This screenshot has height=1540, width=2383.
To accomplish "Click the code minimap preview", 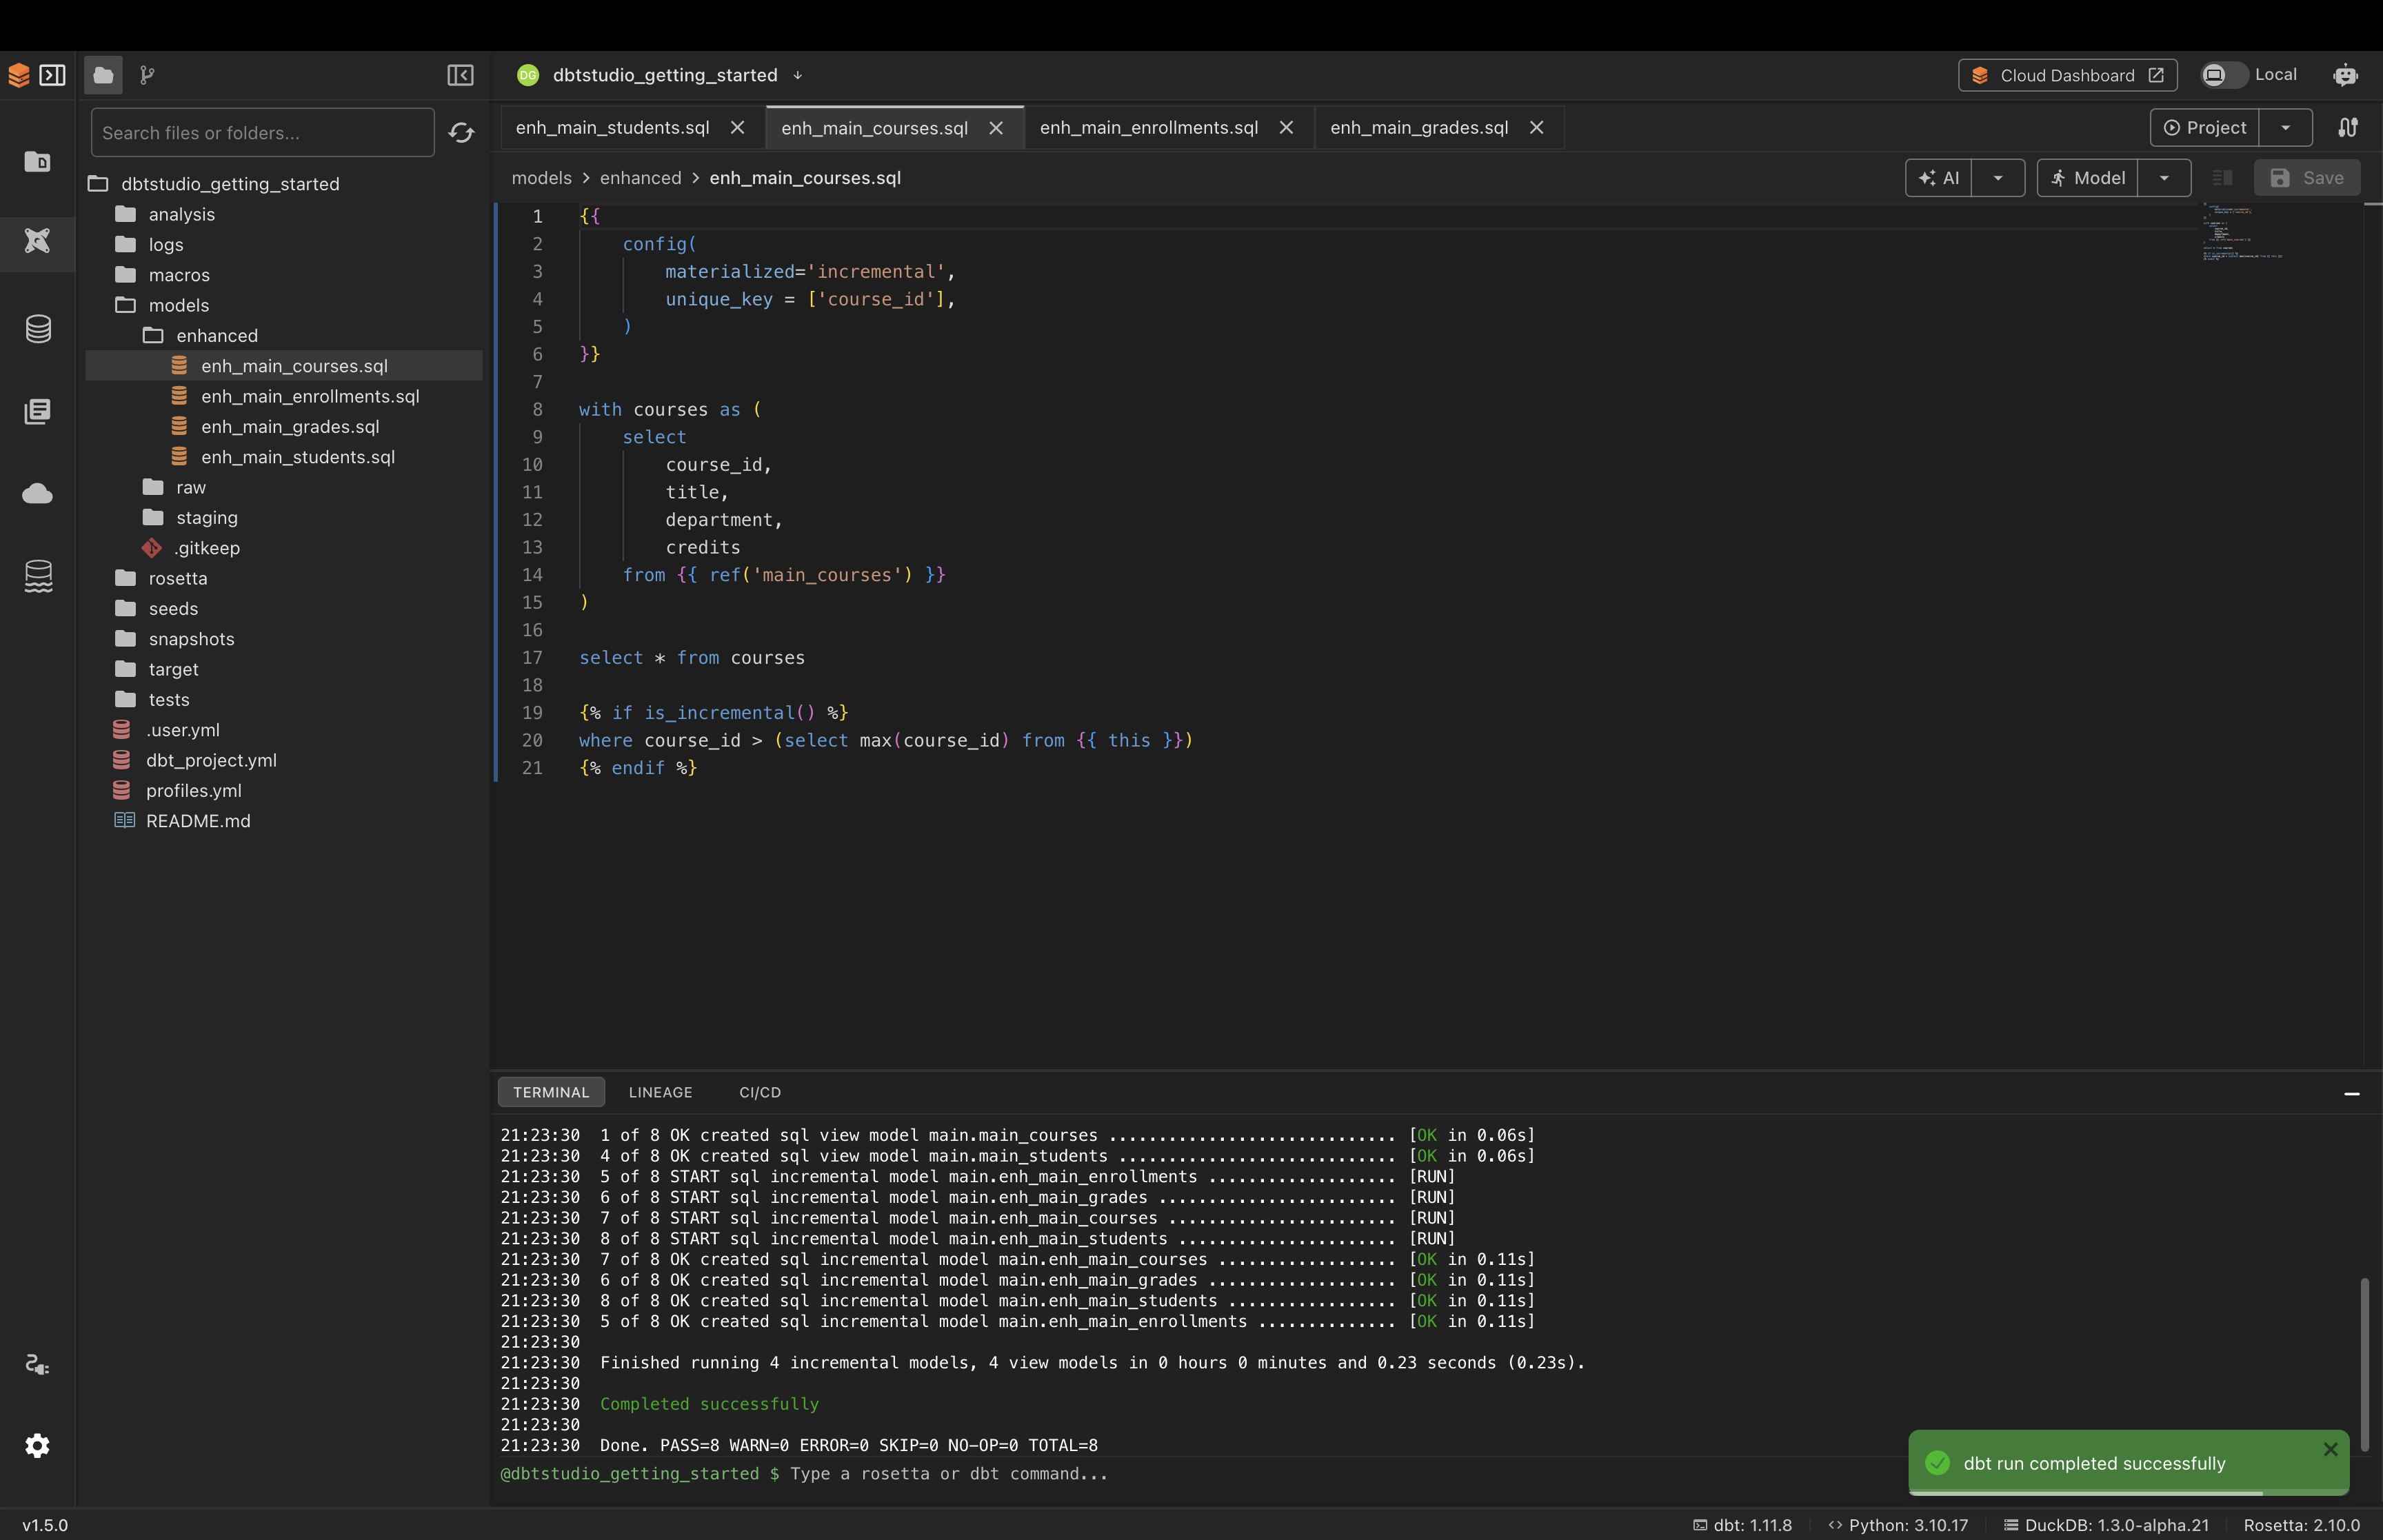I will tap(2242, 232).
